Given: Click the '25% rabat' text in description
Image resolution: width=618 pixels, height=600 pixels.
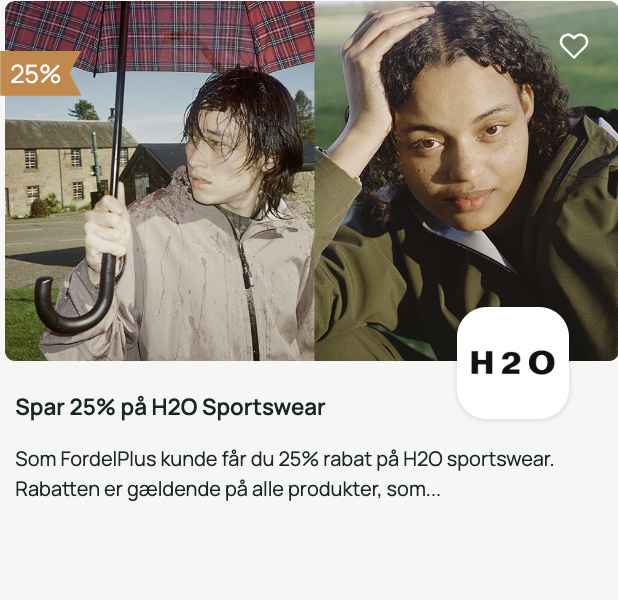Looking at the screenshot, I should click(x=320, y=459).
